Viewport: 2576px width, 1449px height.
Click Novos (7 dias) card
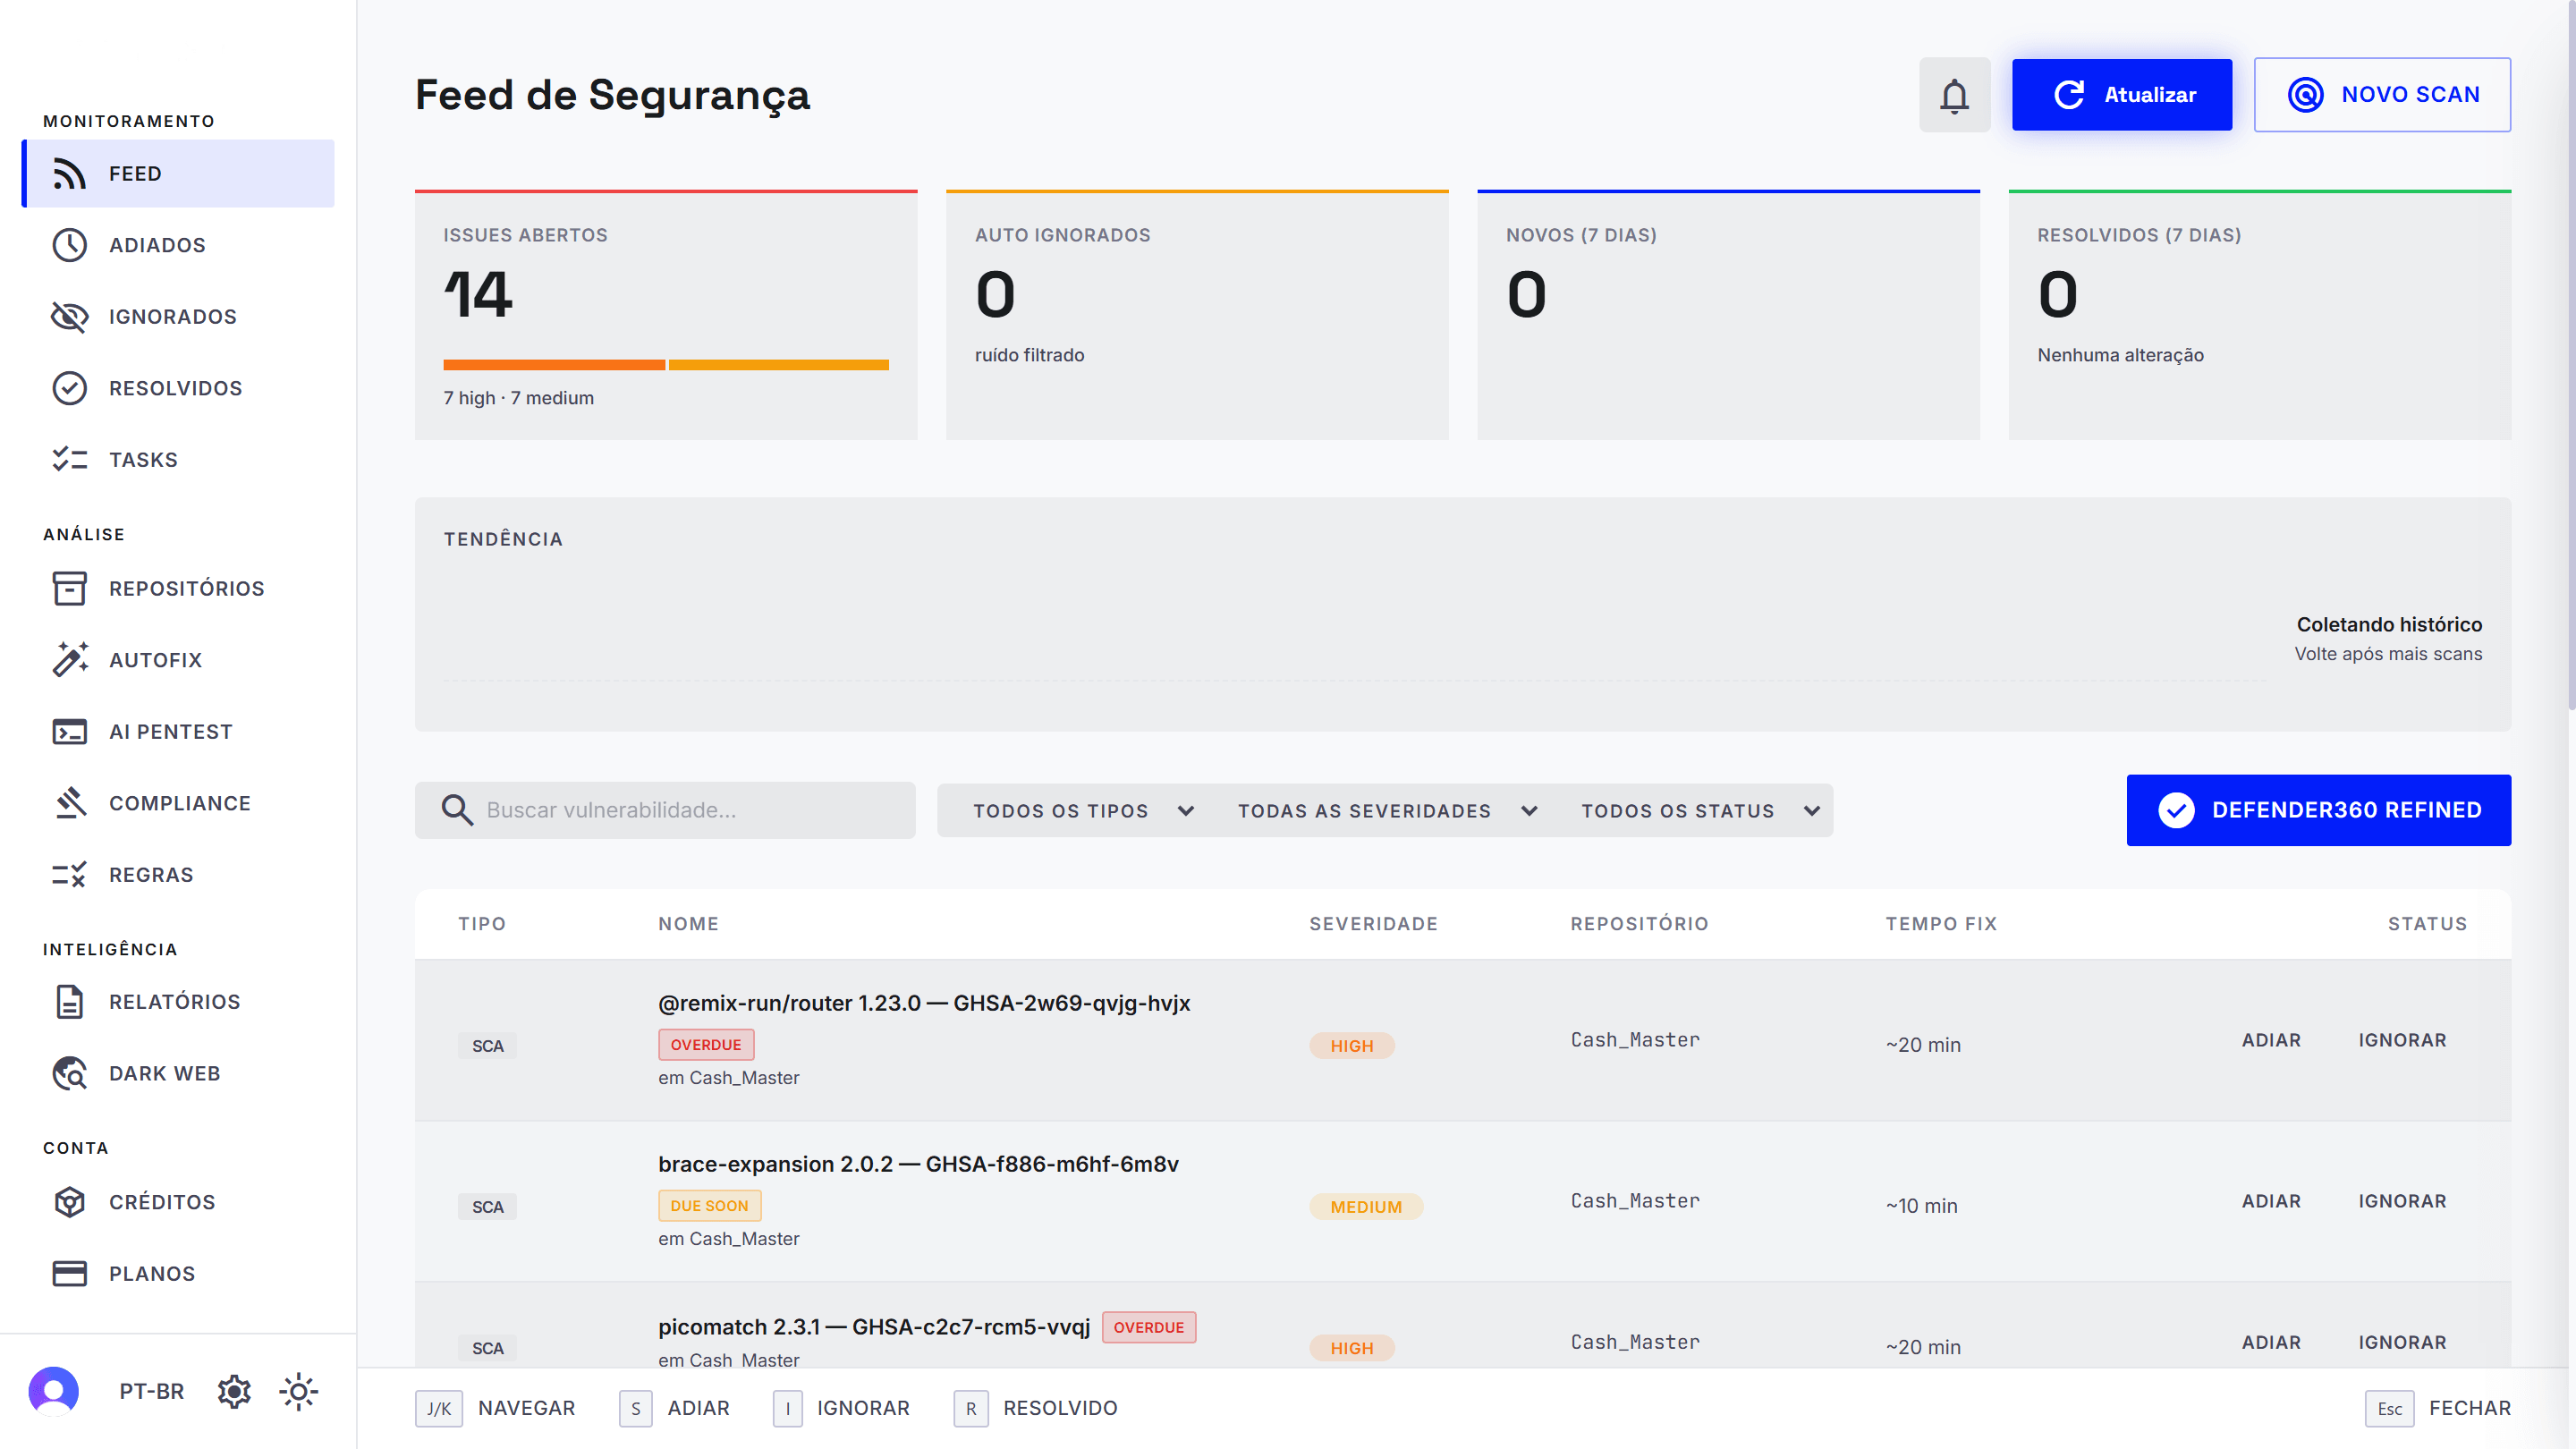click(x=1728, y=315)
